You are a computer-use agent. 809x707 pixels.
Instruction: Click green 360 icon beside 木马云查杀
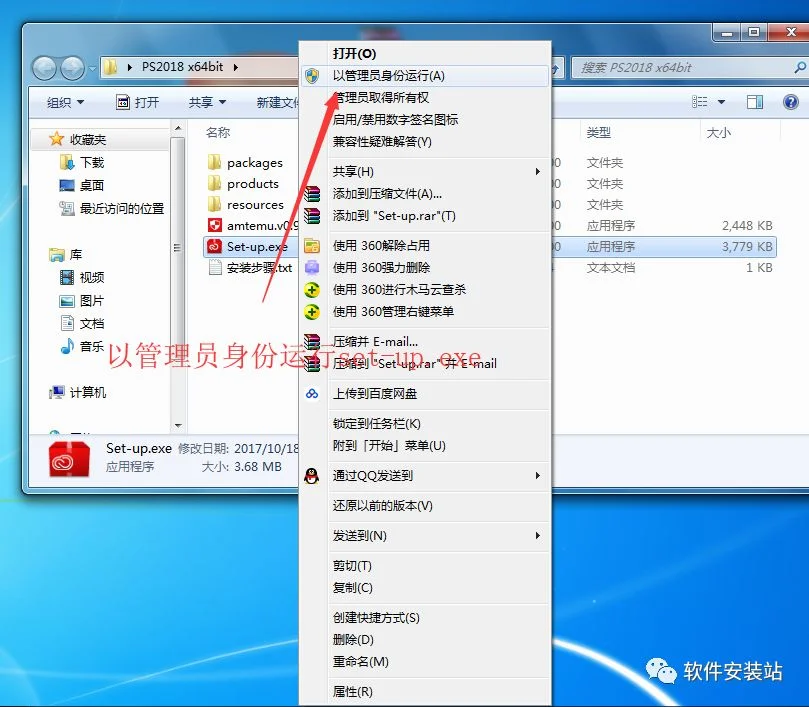tap(312, 290)
